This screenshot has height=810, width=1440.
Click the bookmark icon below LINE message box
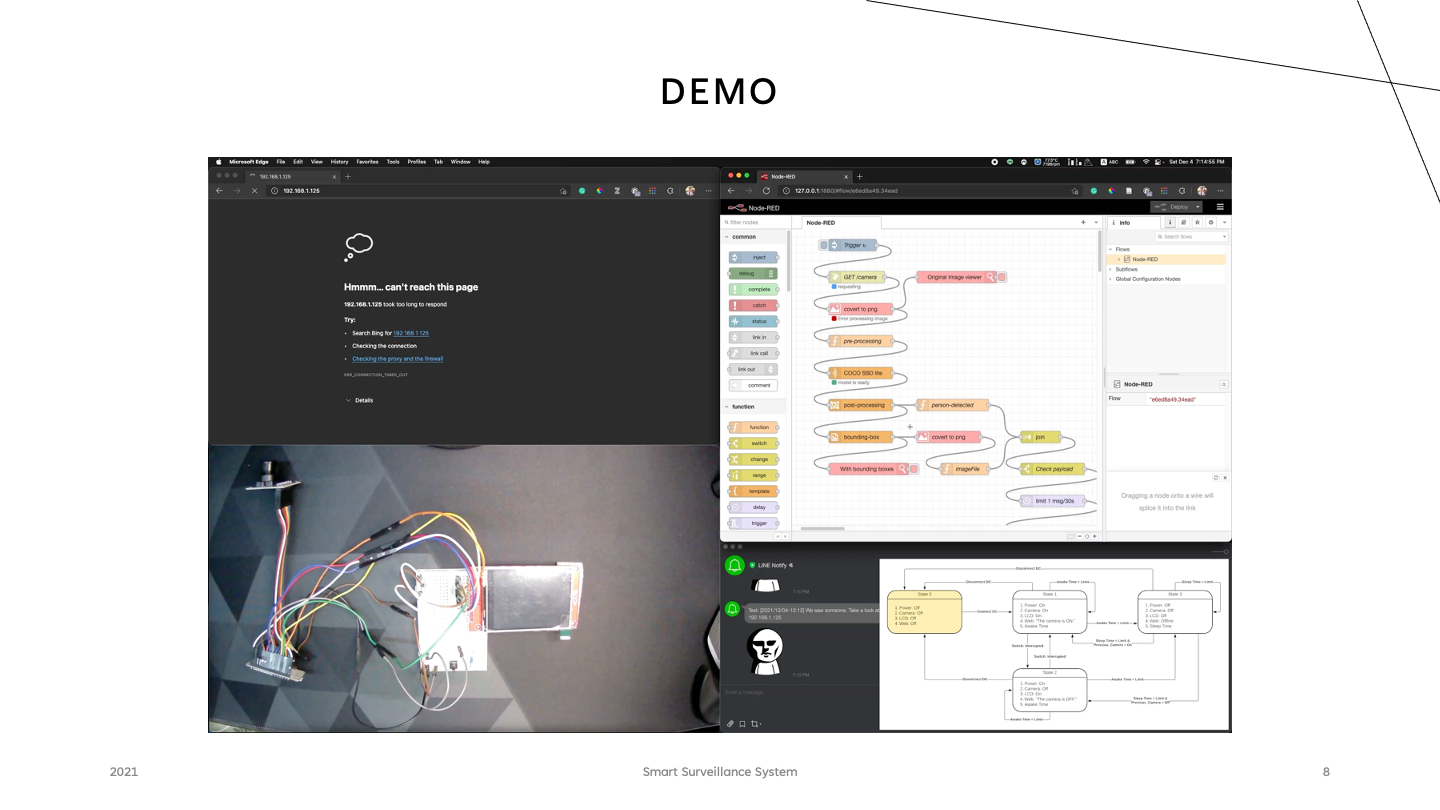click(x=742, y=724)
